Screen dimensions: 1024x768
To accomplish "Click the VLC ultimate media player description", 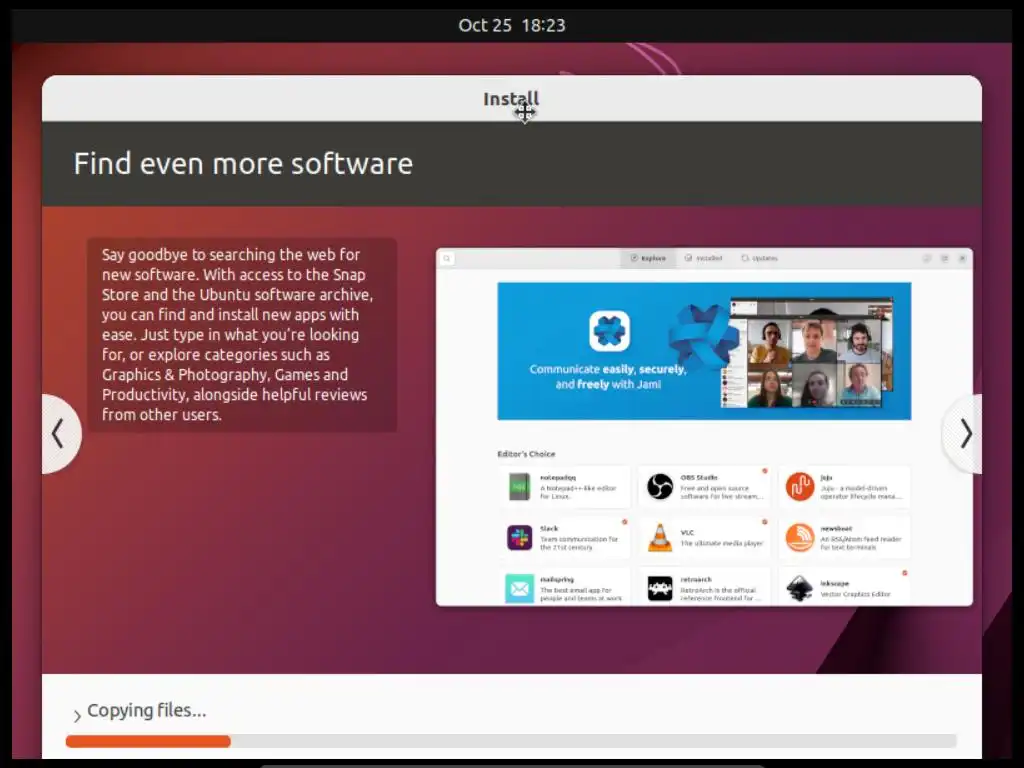I will coord(722,543).
